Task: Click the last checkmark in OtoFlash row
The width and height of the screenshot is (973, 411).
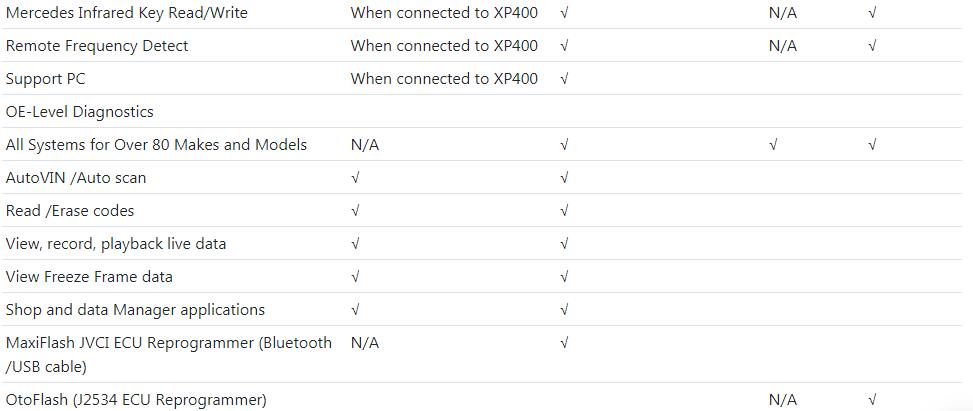Action: tap(872, 400)
